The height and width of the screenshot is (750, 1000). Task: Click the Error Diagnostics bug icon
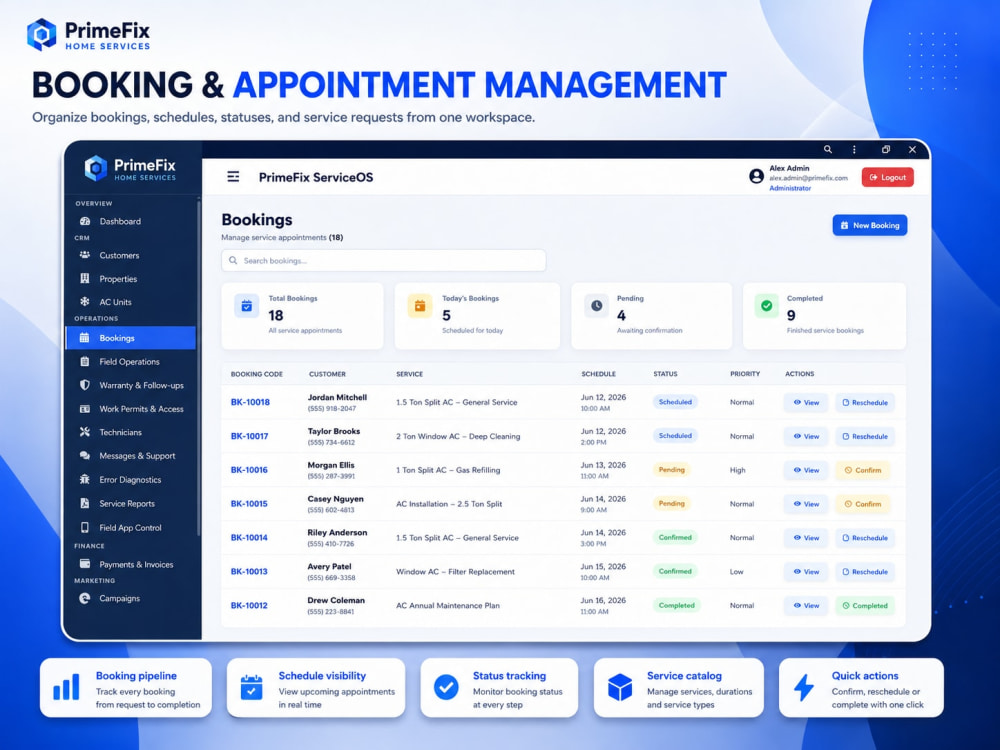coord(85,480)
